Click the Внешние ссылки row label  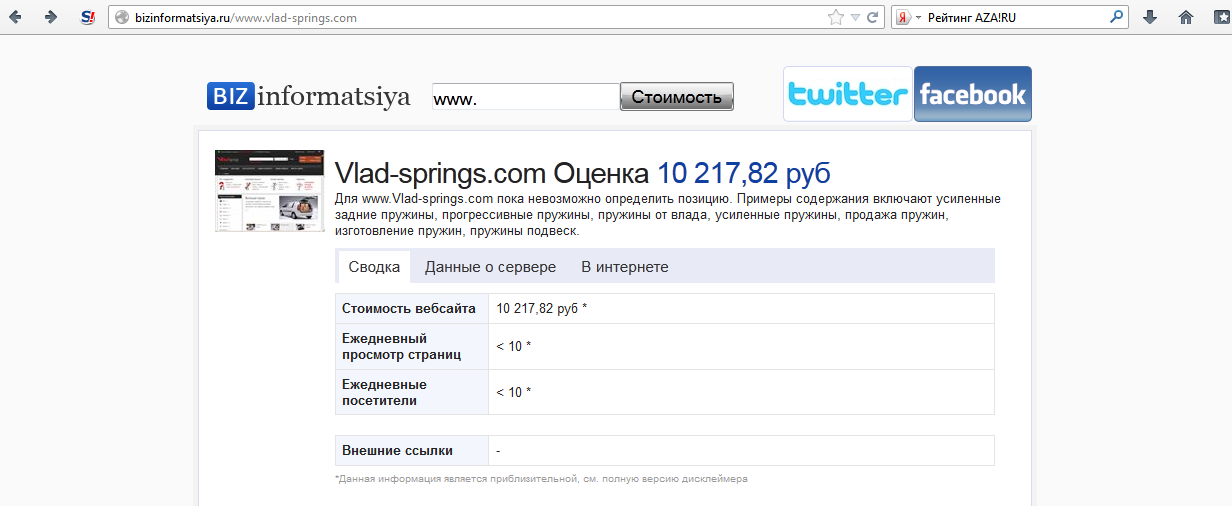pyautogui.click(x=397, y=450)
